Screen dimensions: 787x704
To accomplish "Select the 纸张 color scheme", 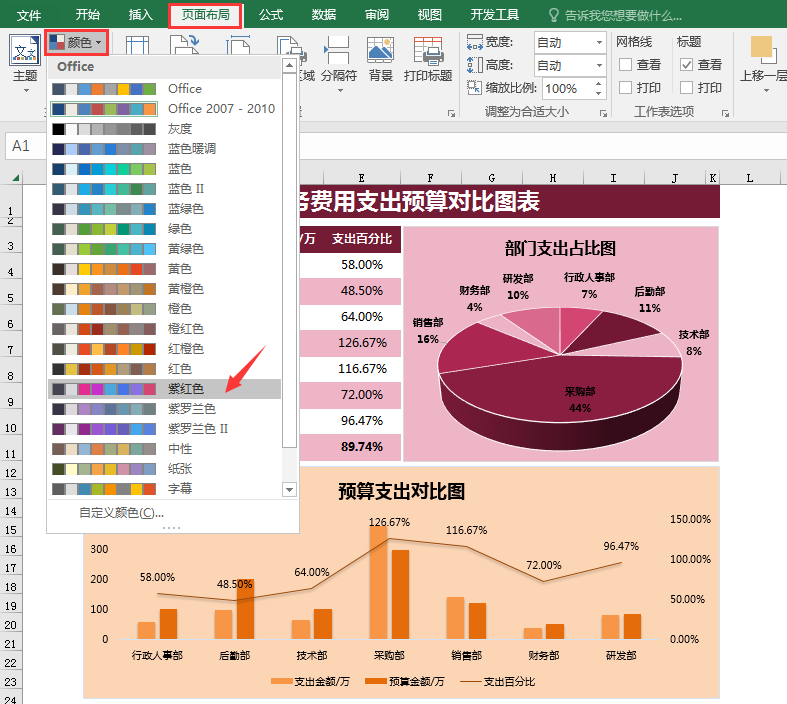I will (164, 469).
